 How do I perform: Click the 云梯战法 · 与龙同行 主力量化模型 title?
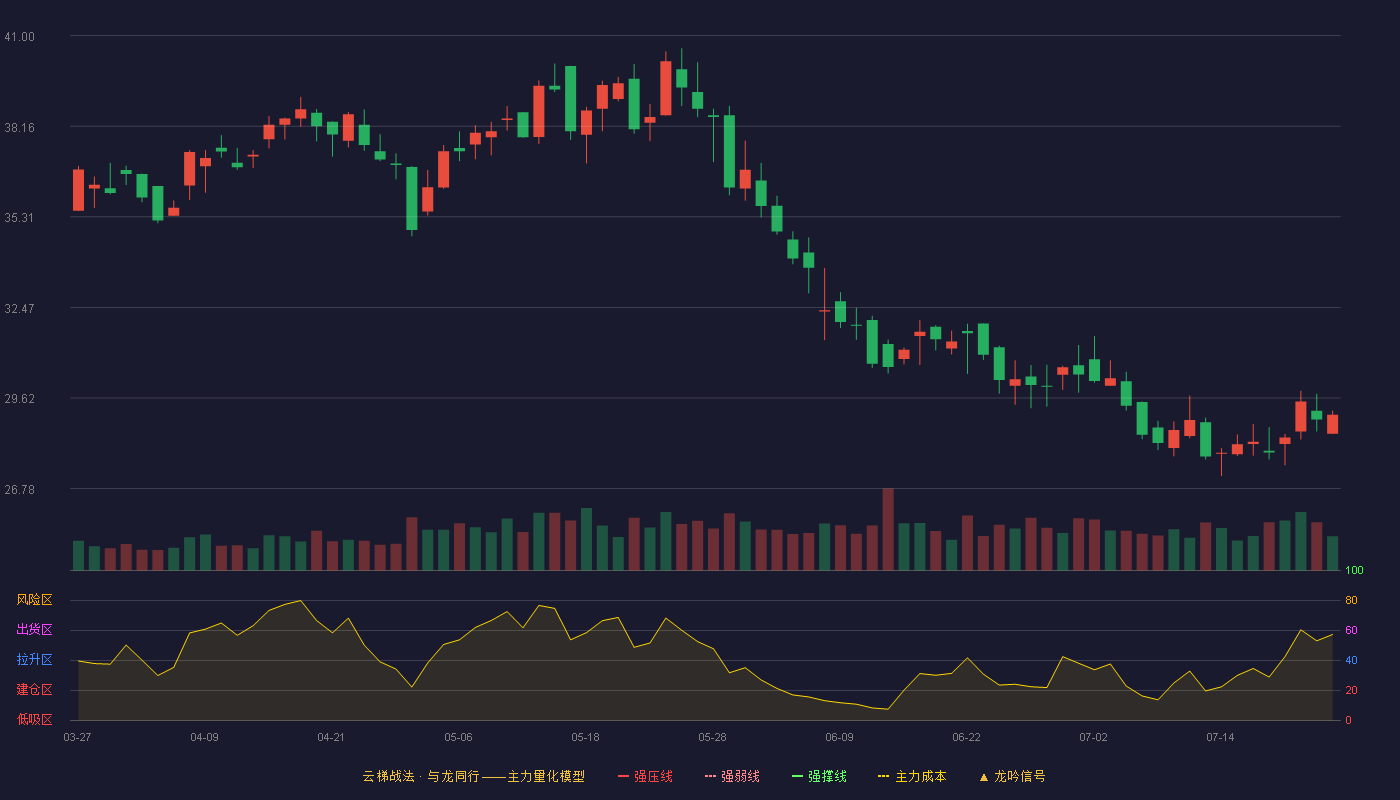pyautogui.click(x=473, y=776)
